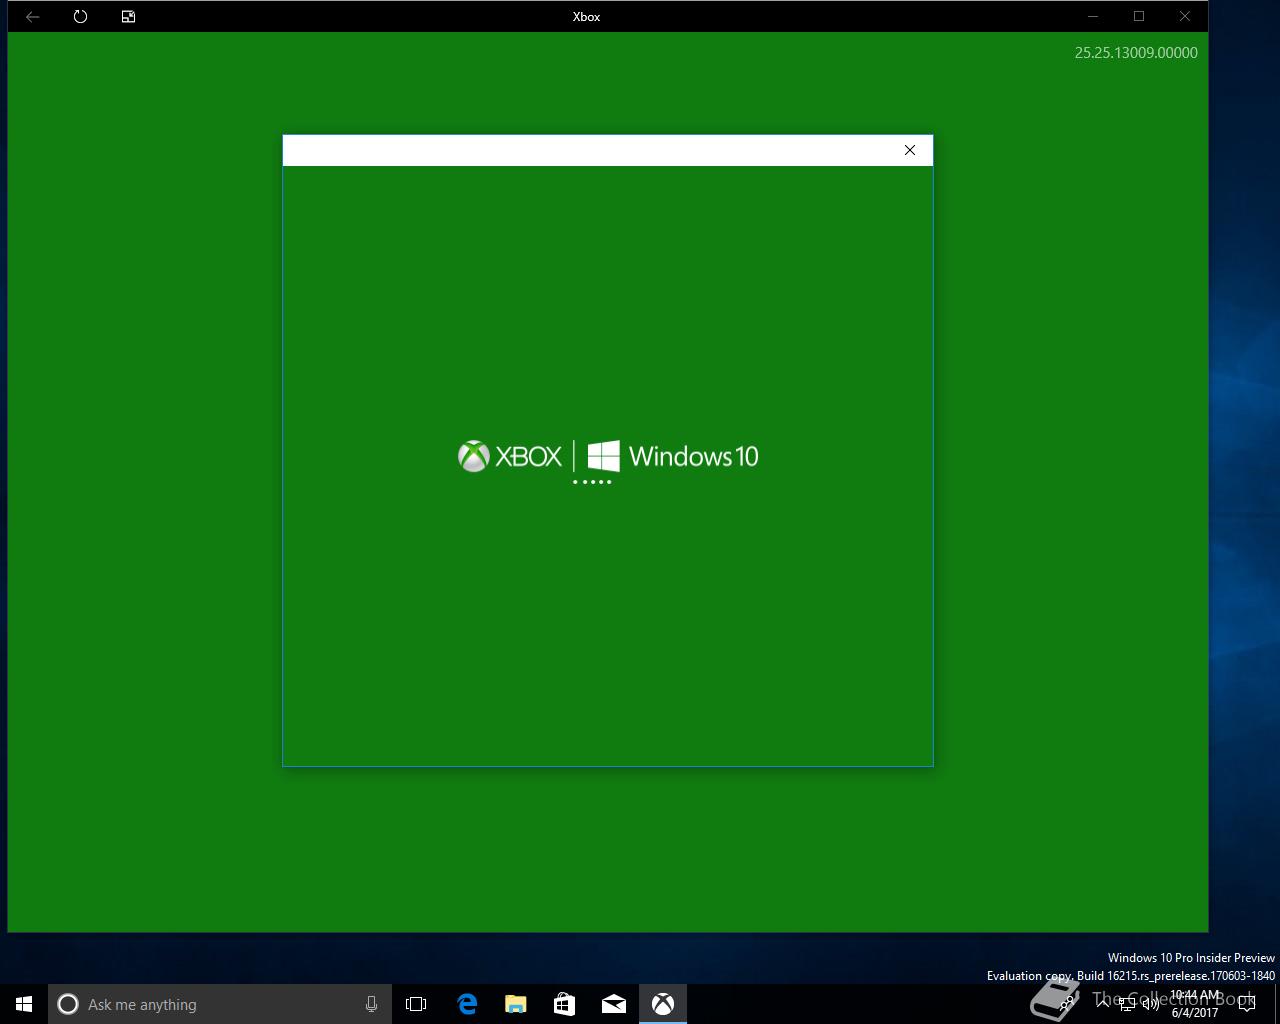Open the Windows Store from the taskbar
This screenshot has width=1280, height=1024.
coord(564,1004)
